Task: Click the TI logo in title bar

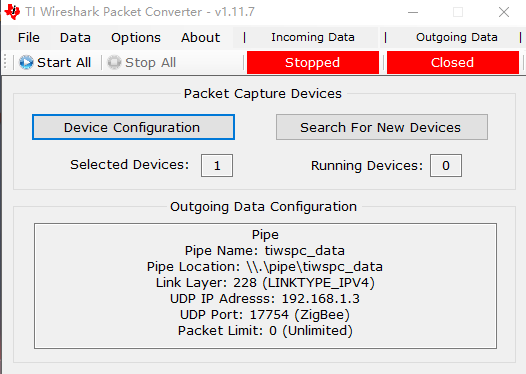Action: tap(12, 12)
